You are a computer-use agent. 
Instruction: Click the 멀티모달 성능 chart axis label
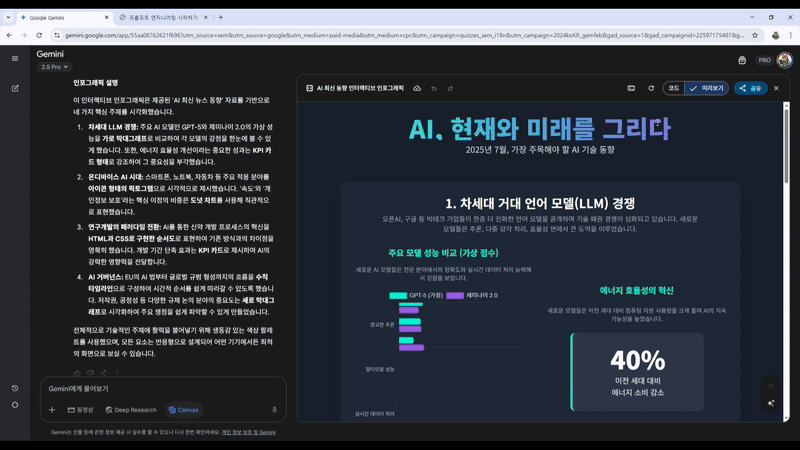pyautogui.click(x=380, y=369)
